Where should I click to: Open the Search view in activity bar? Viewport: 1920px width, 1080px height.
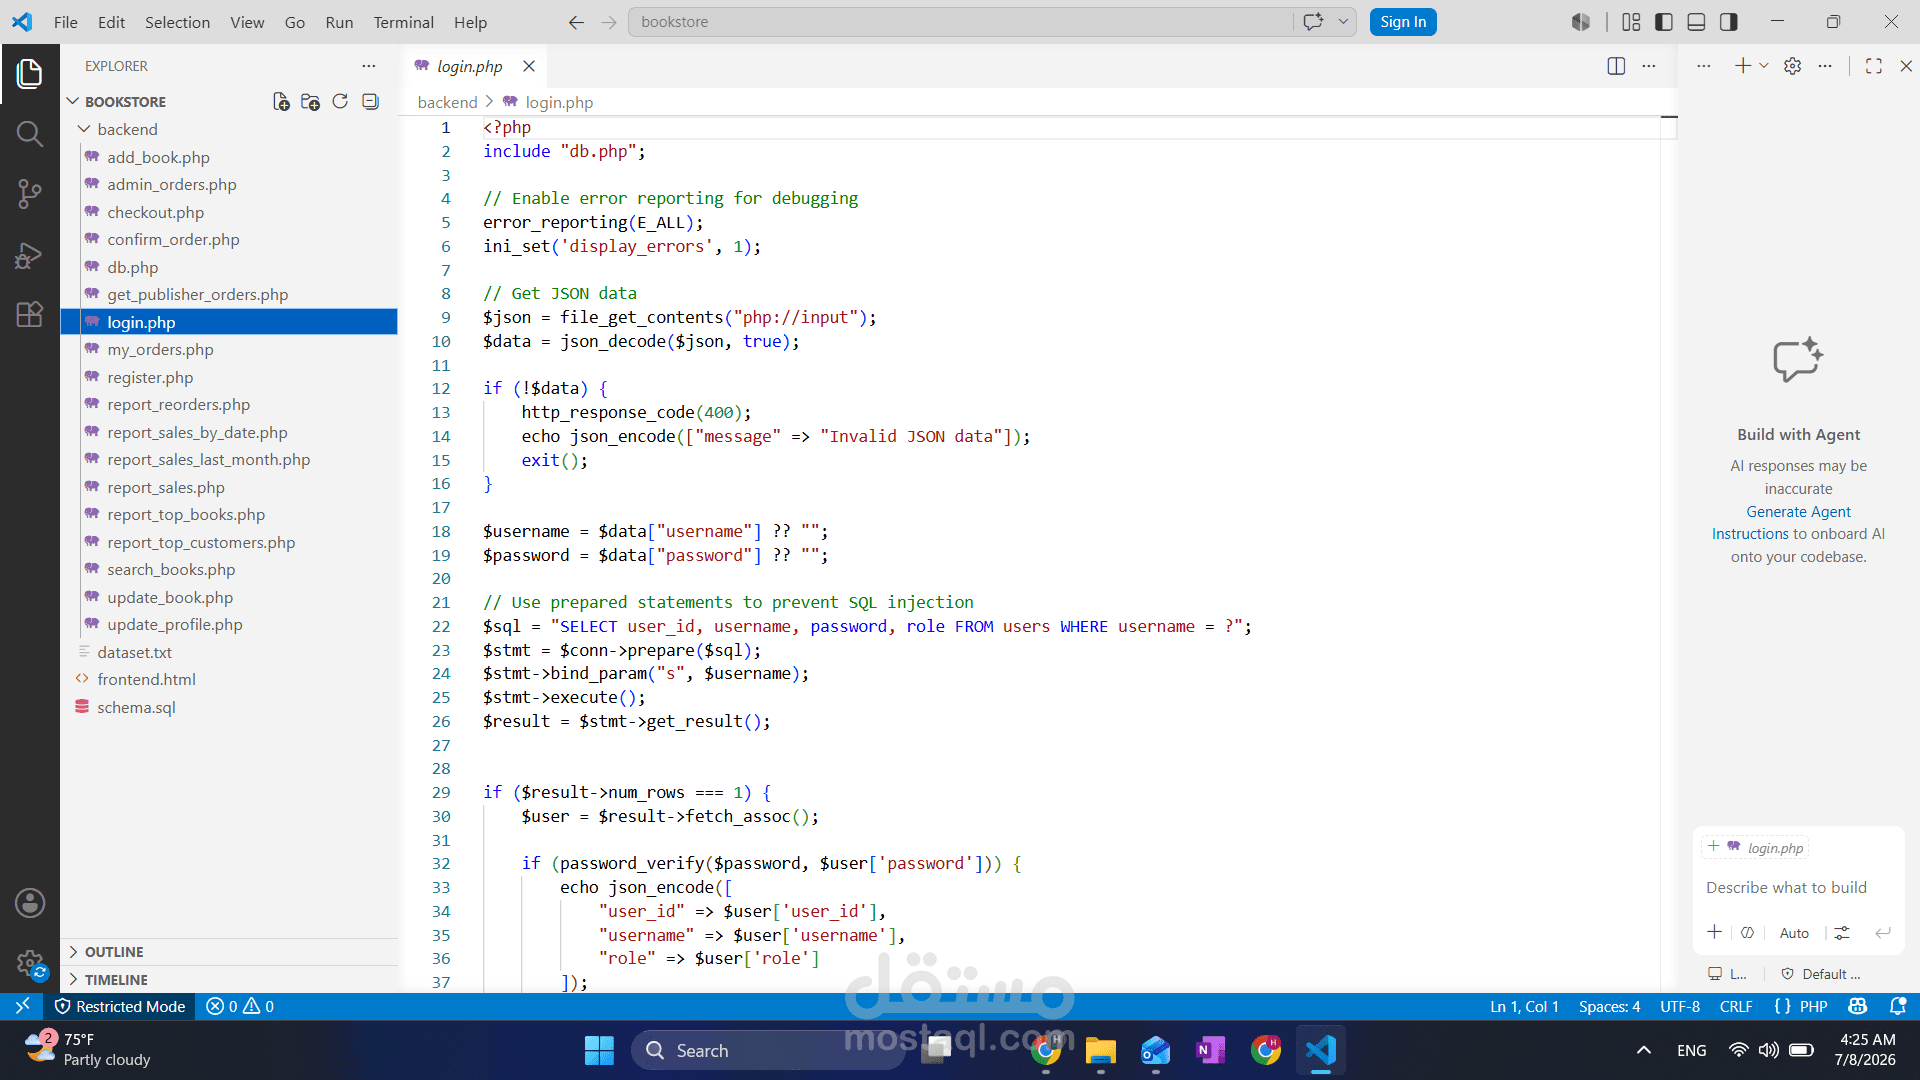pyautogui.click(x=30, y=133)
